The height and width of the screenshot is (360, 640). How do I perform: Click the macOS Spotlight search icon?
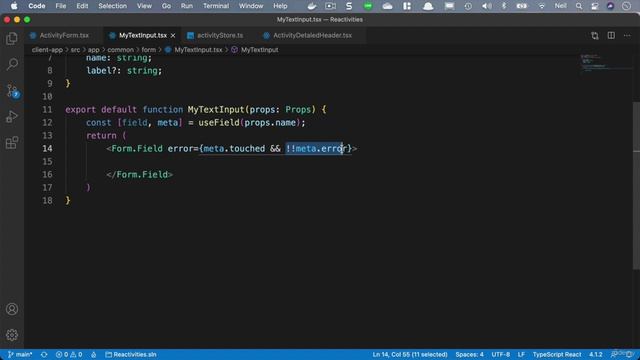(x=579, y=6)
